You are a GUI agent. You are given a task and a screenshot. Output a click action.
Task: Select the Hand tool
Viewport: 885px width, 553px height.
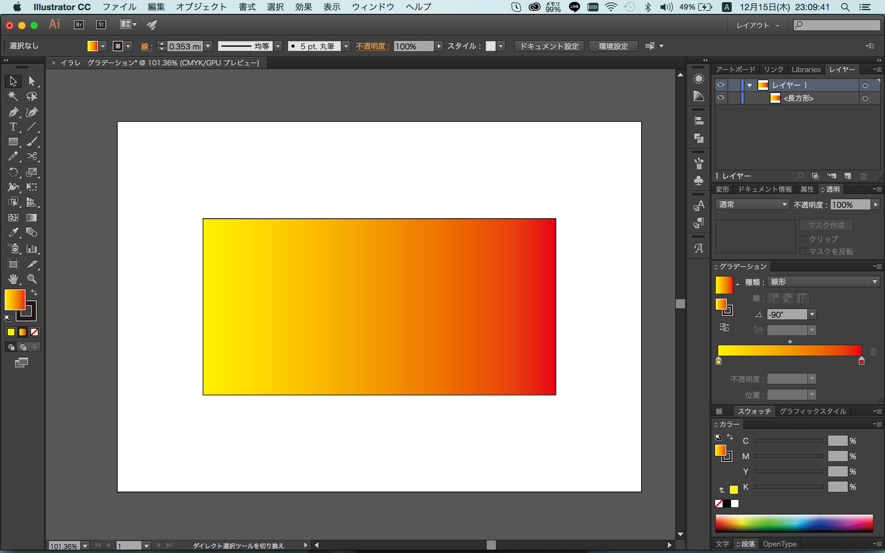click(x=13, y=279)
